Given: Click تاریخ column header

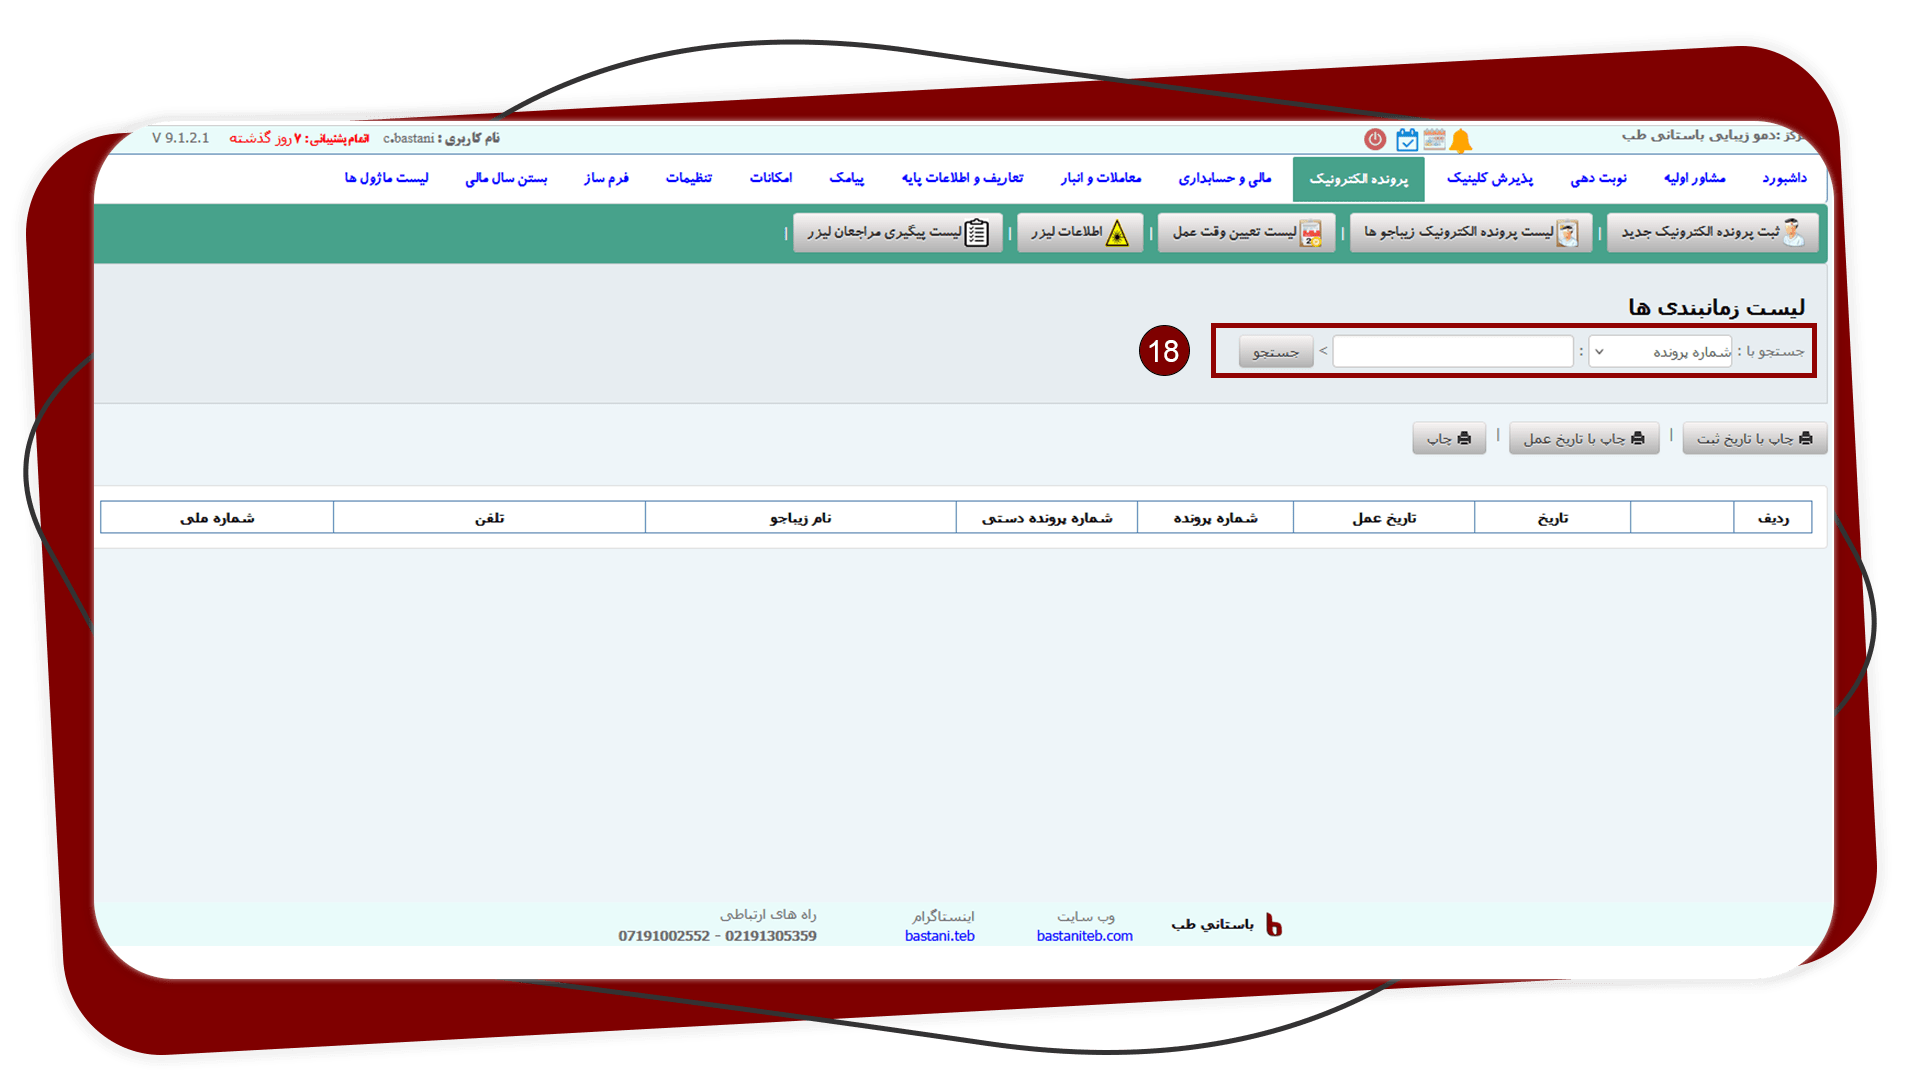Looking at the screenshot, I should 1552,517.
